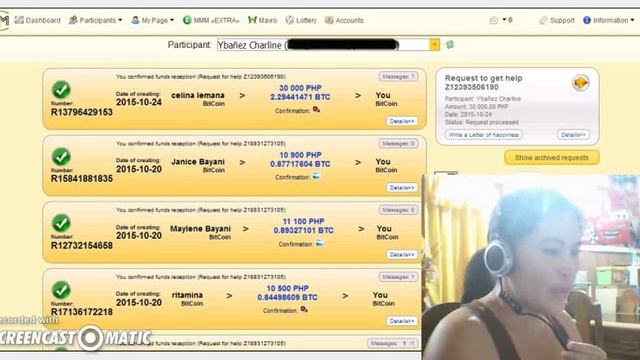Viewport: 640px width, 360px height.
Task: Click confirmation icon on celina lemana order
Action: tap(316, 109)
